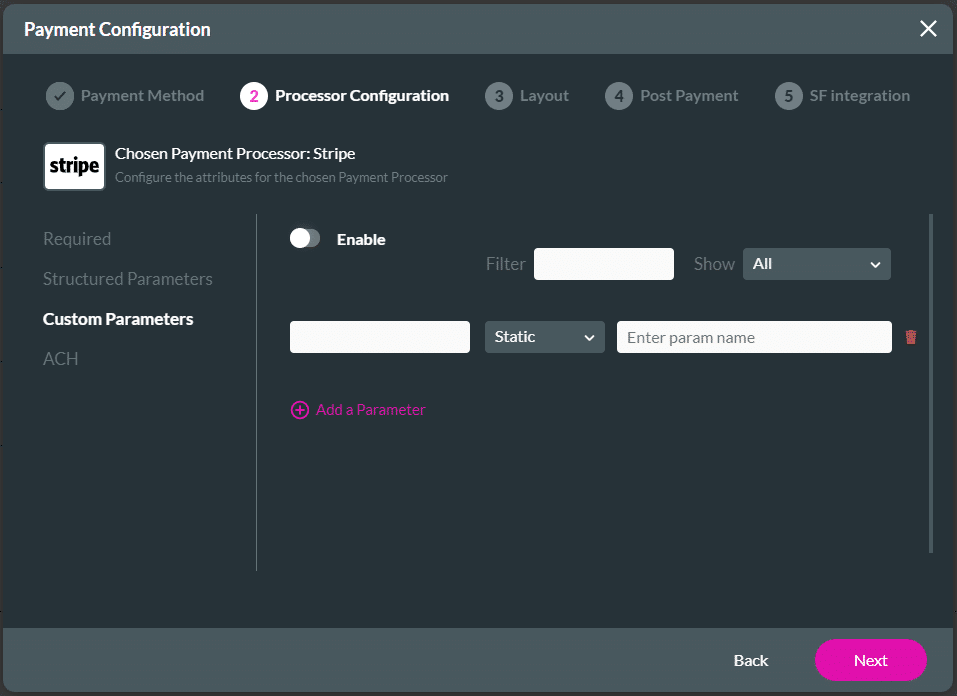957x696 pixels.
Task: Click the step 3 Layout circle icon
Action: pos(499,95)
